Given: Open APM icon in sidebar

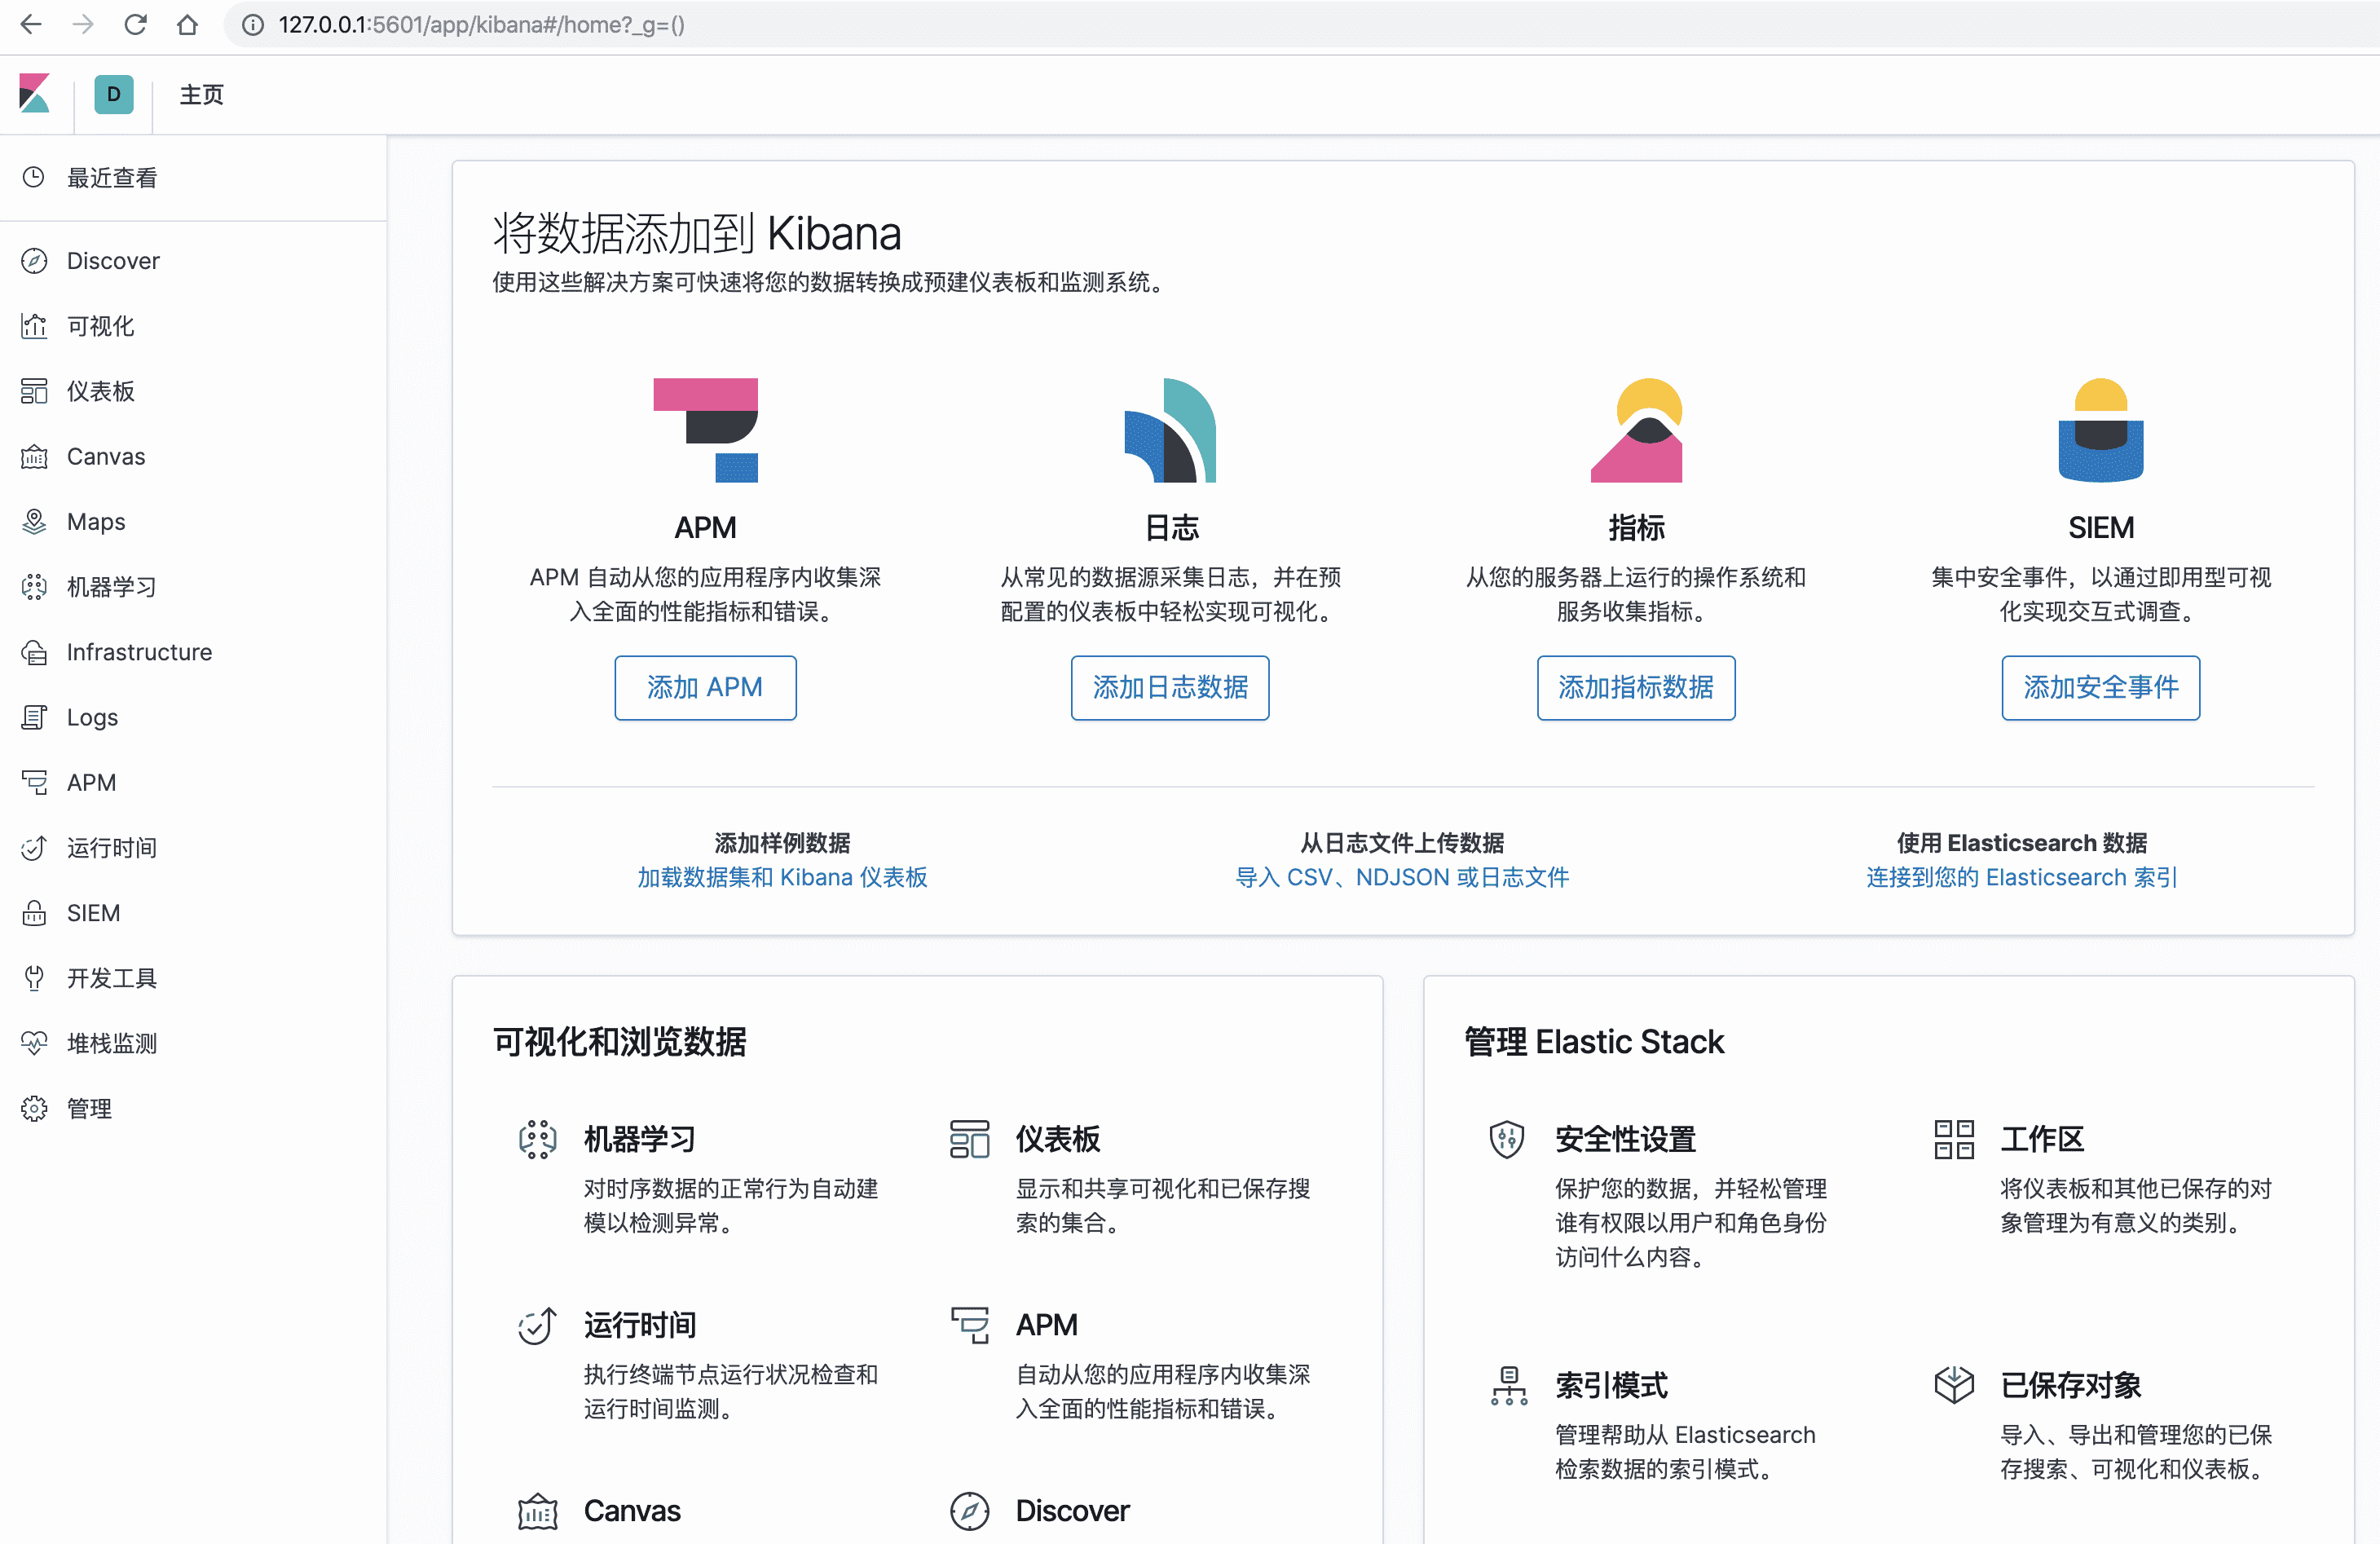Looking at the screenshot, I should pyautogui.click(x=34, y=782).
